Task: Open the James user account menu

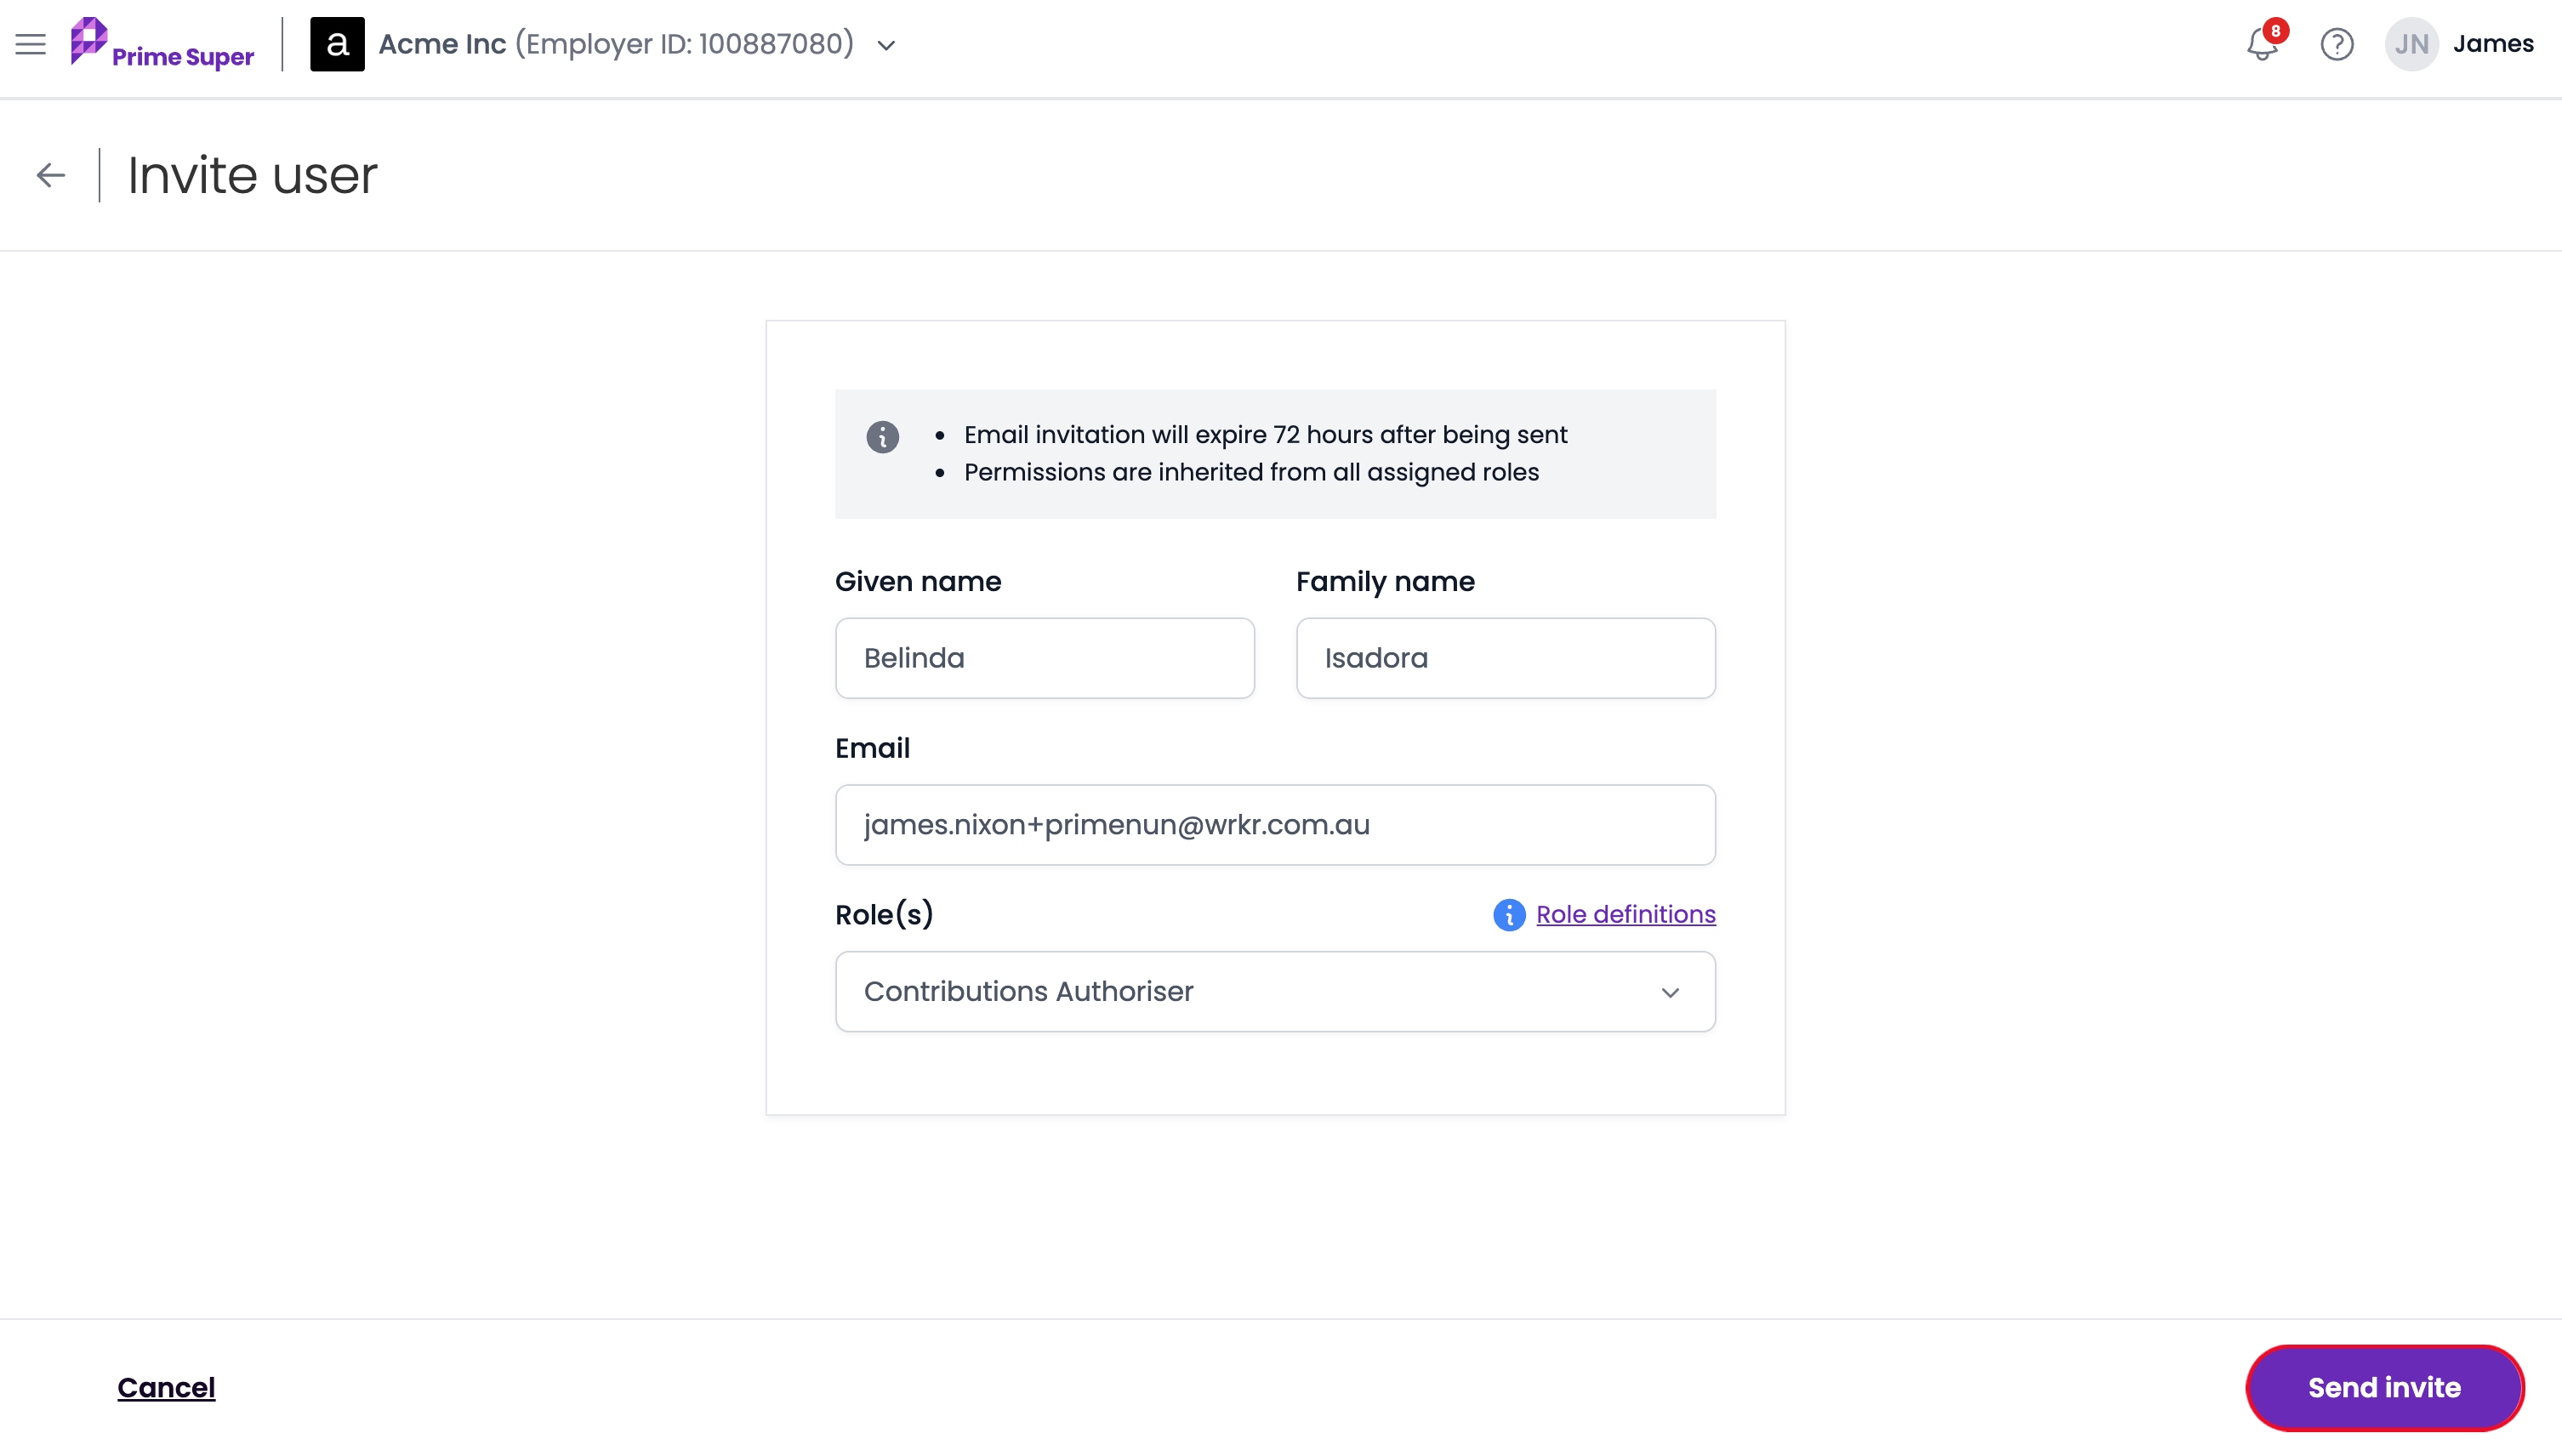Action: click(2493, 43)
